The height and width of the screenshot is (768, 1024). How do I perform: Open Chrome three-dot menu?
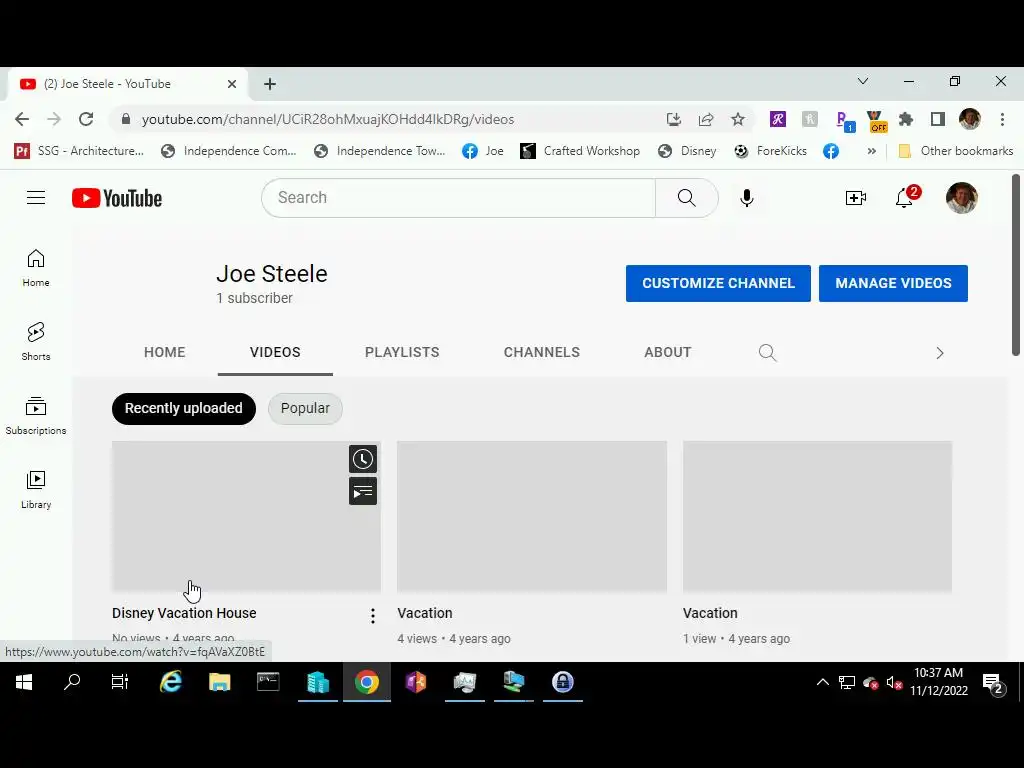[1002, 119]
